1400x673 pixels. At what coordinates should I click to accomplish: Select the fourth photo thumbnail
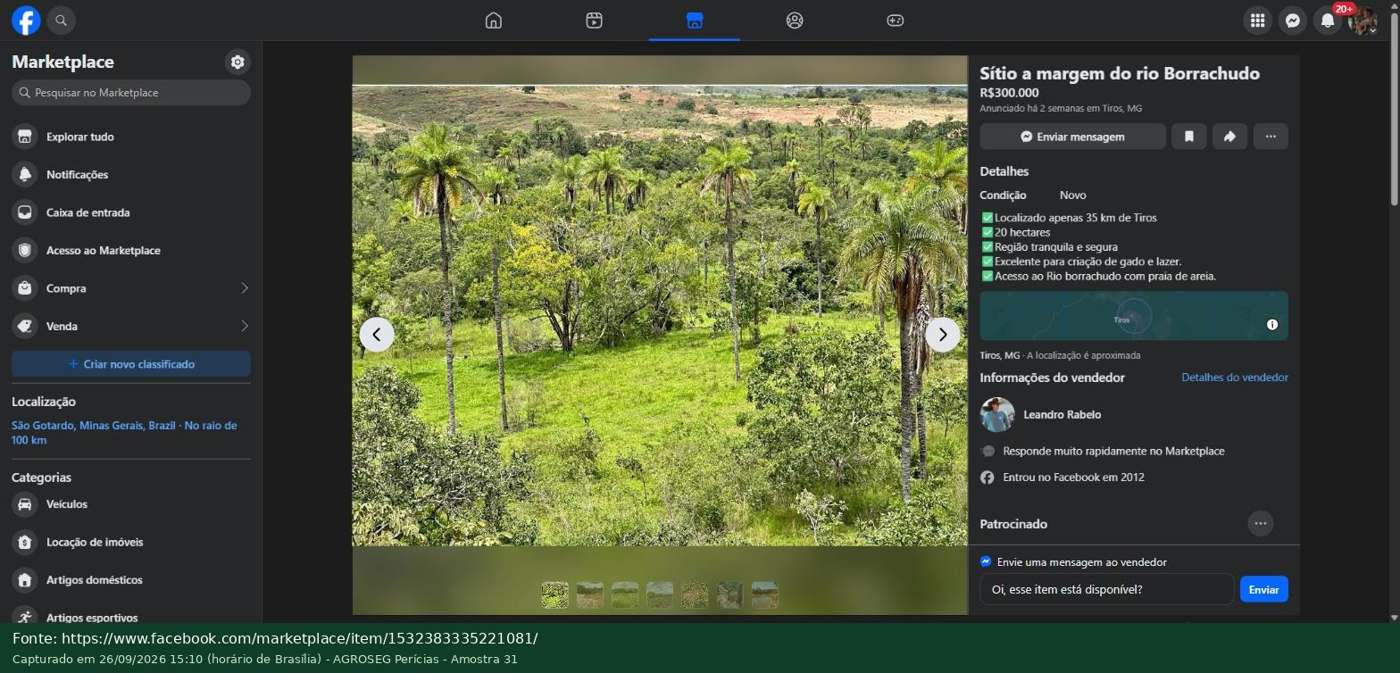(660, 595)
